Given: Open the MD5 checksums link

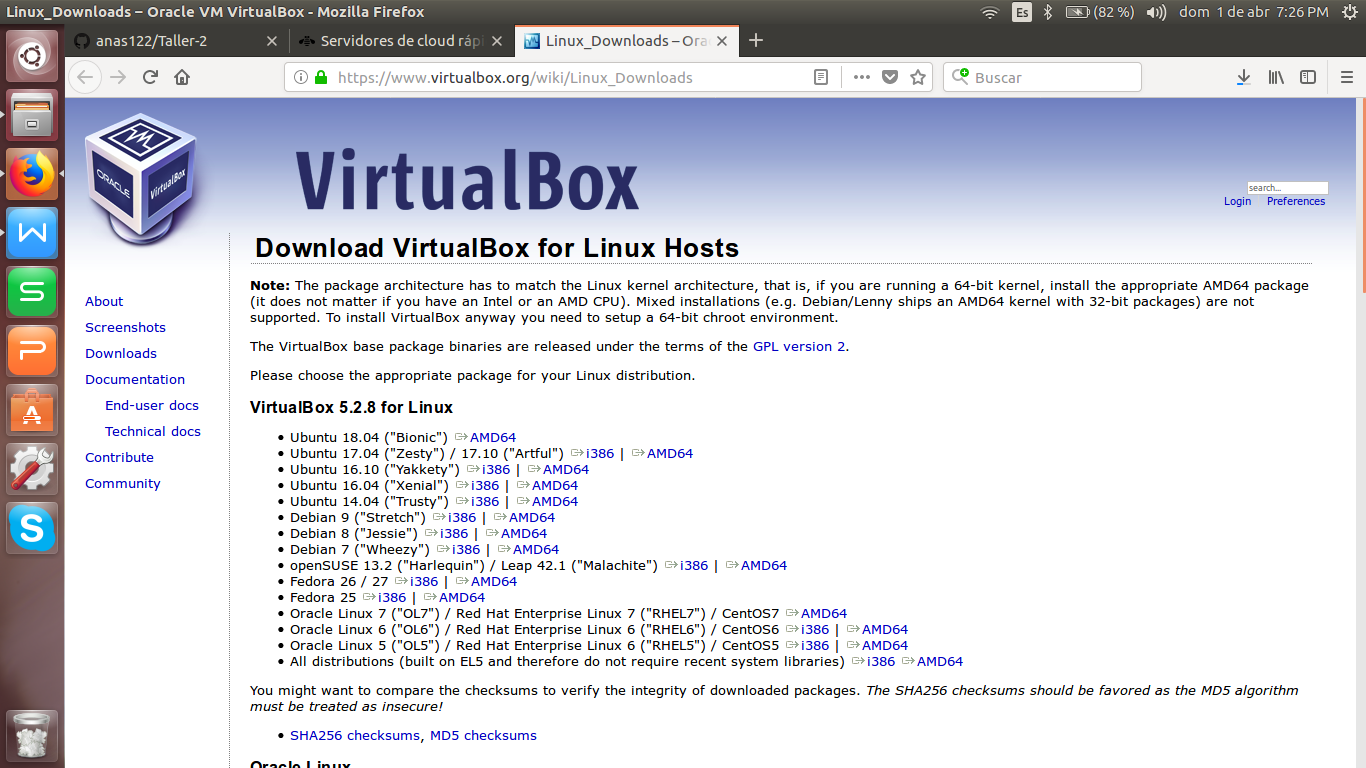Looking at the screenshot, I should pos(483,735).
